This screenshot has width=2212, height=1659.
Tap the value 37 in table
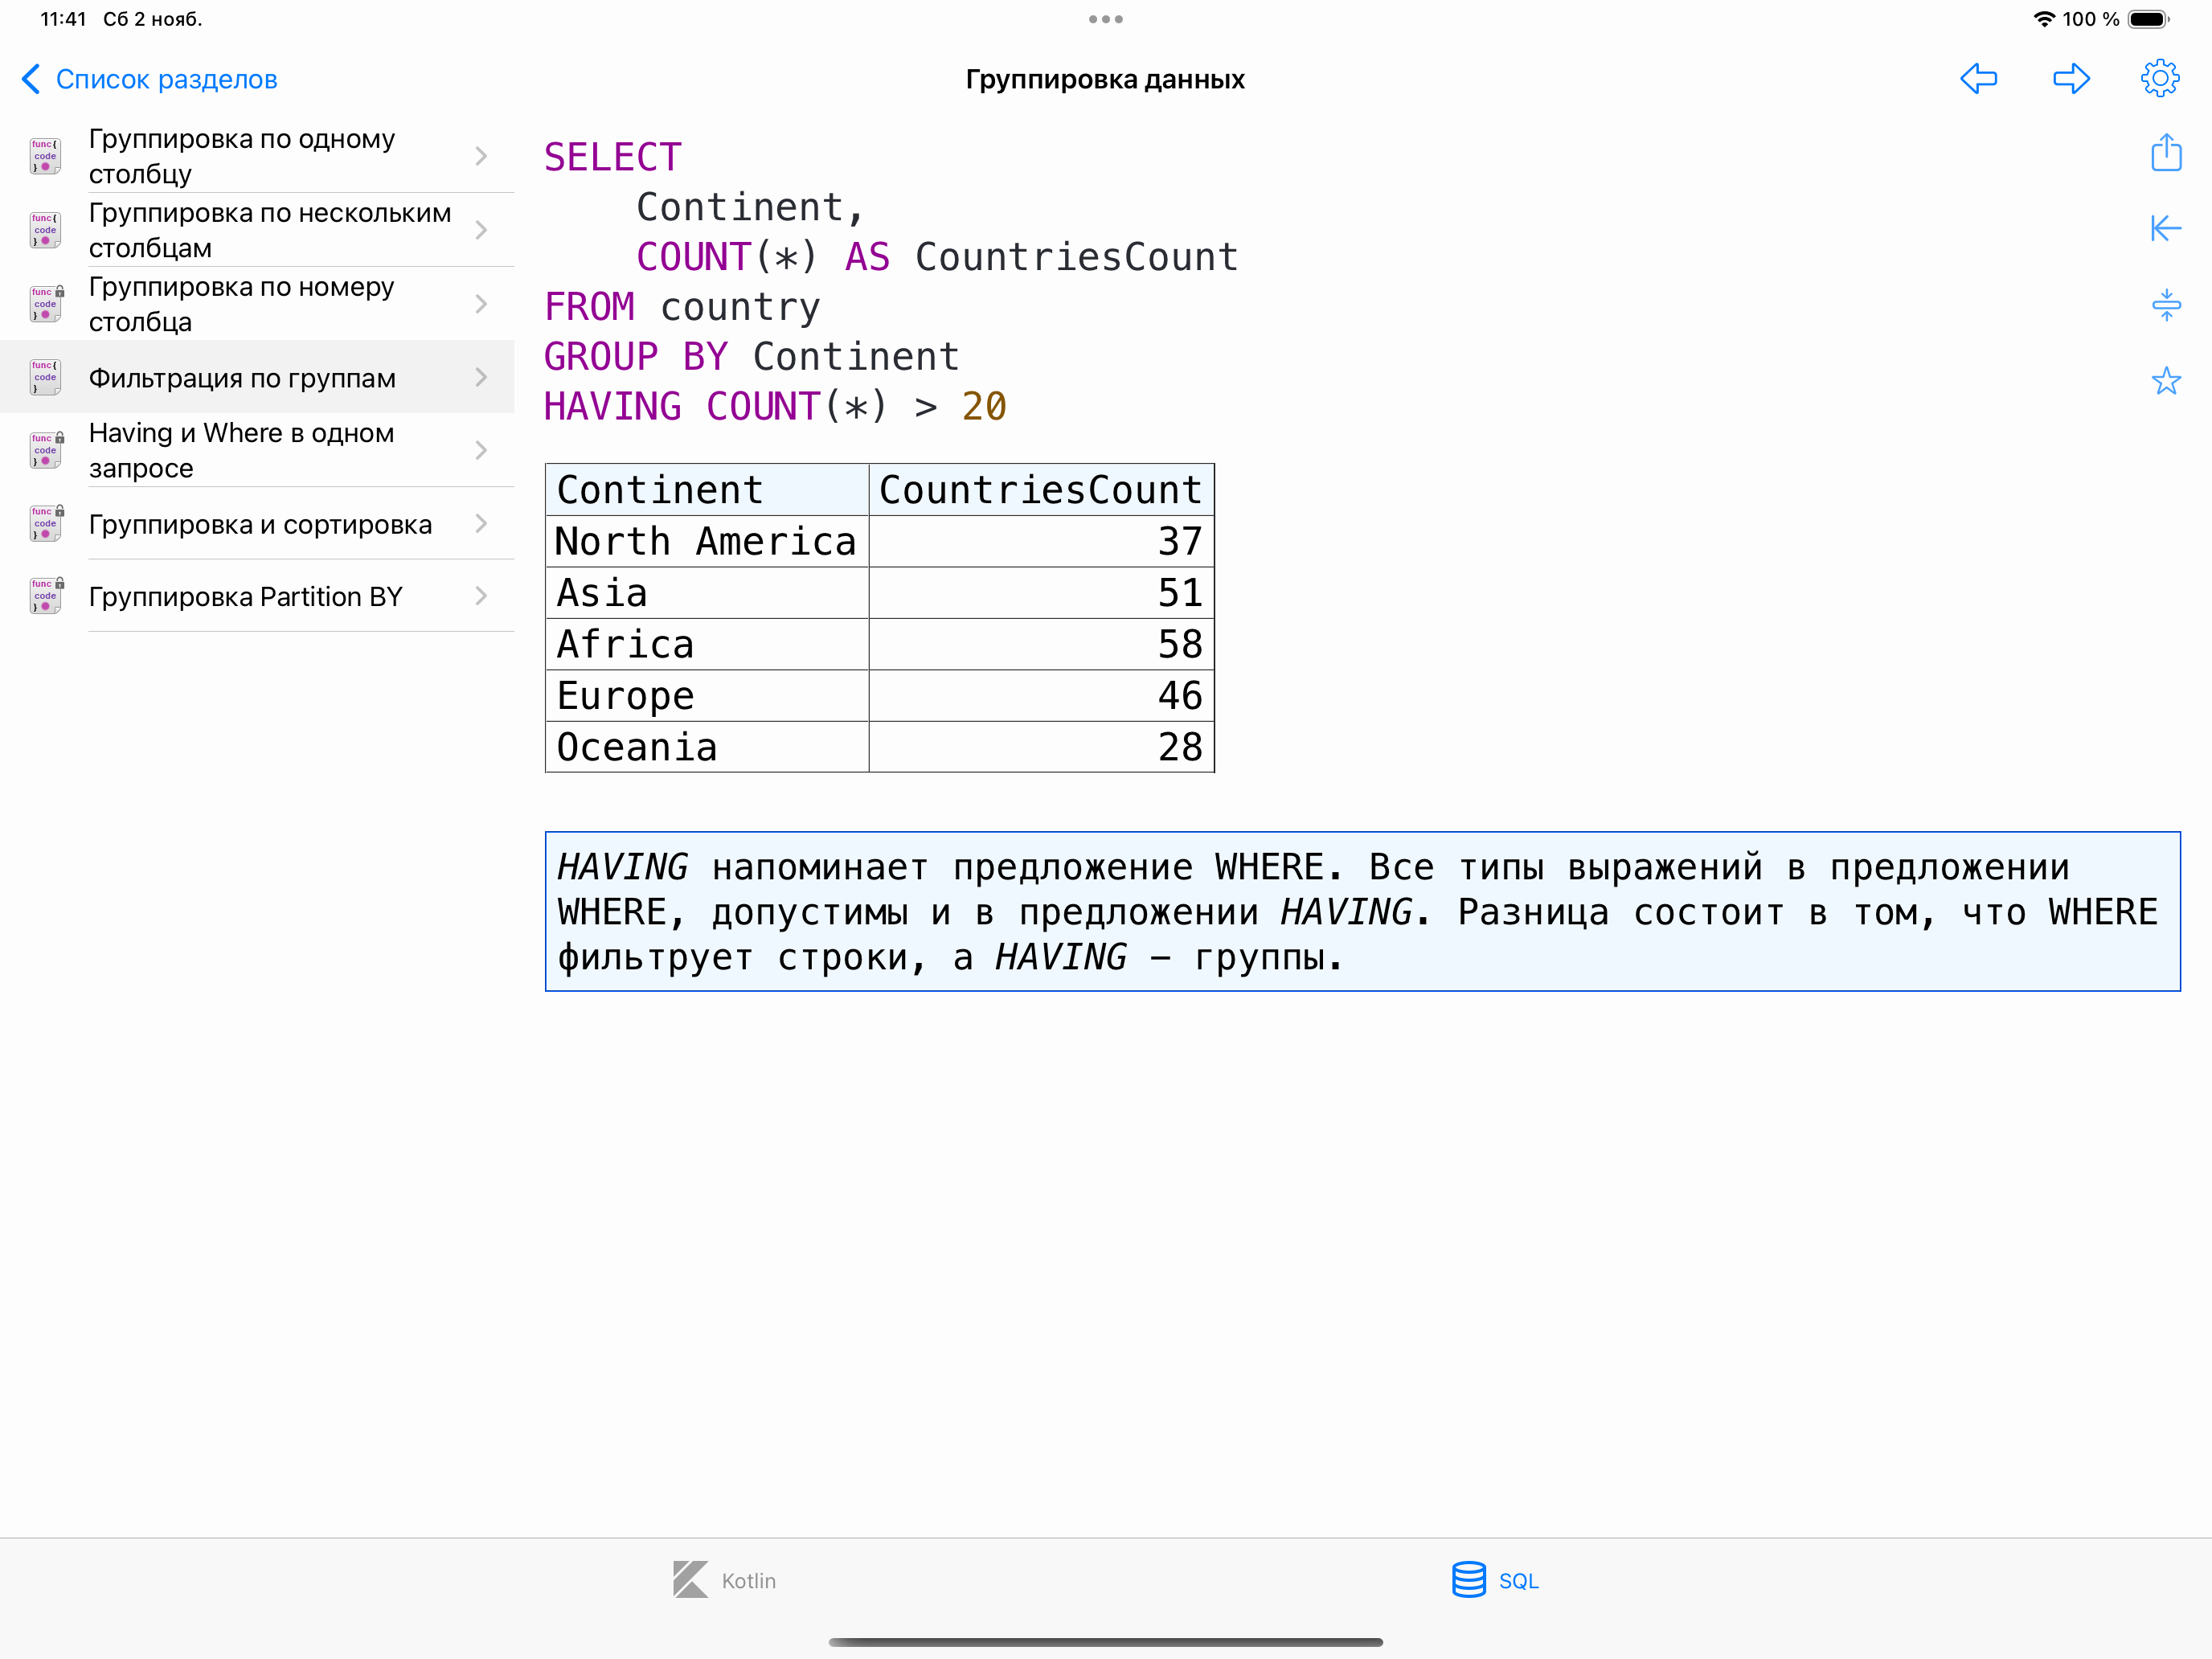(1179, 541)
